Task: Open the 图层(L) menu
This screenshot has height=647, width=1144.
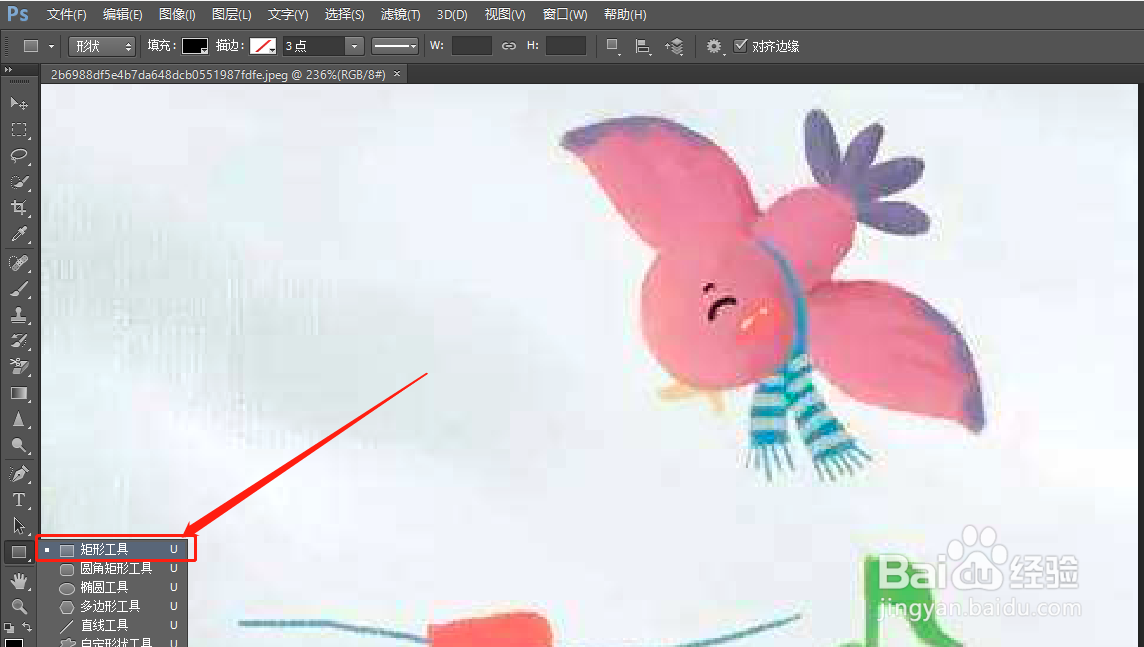Action: point(231,15)
